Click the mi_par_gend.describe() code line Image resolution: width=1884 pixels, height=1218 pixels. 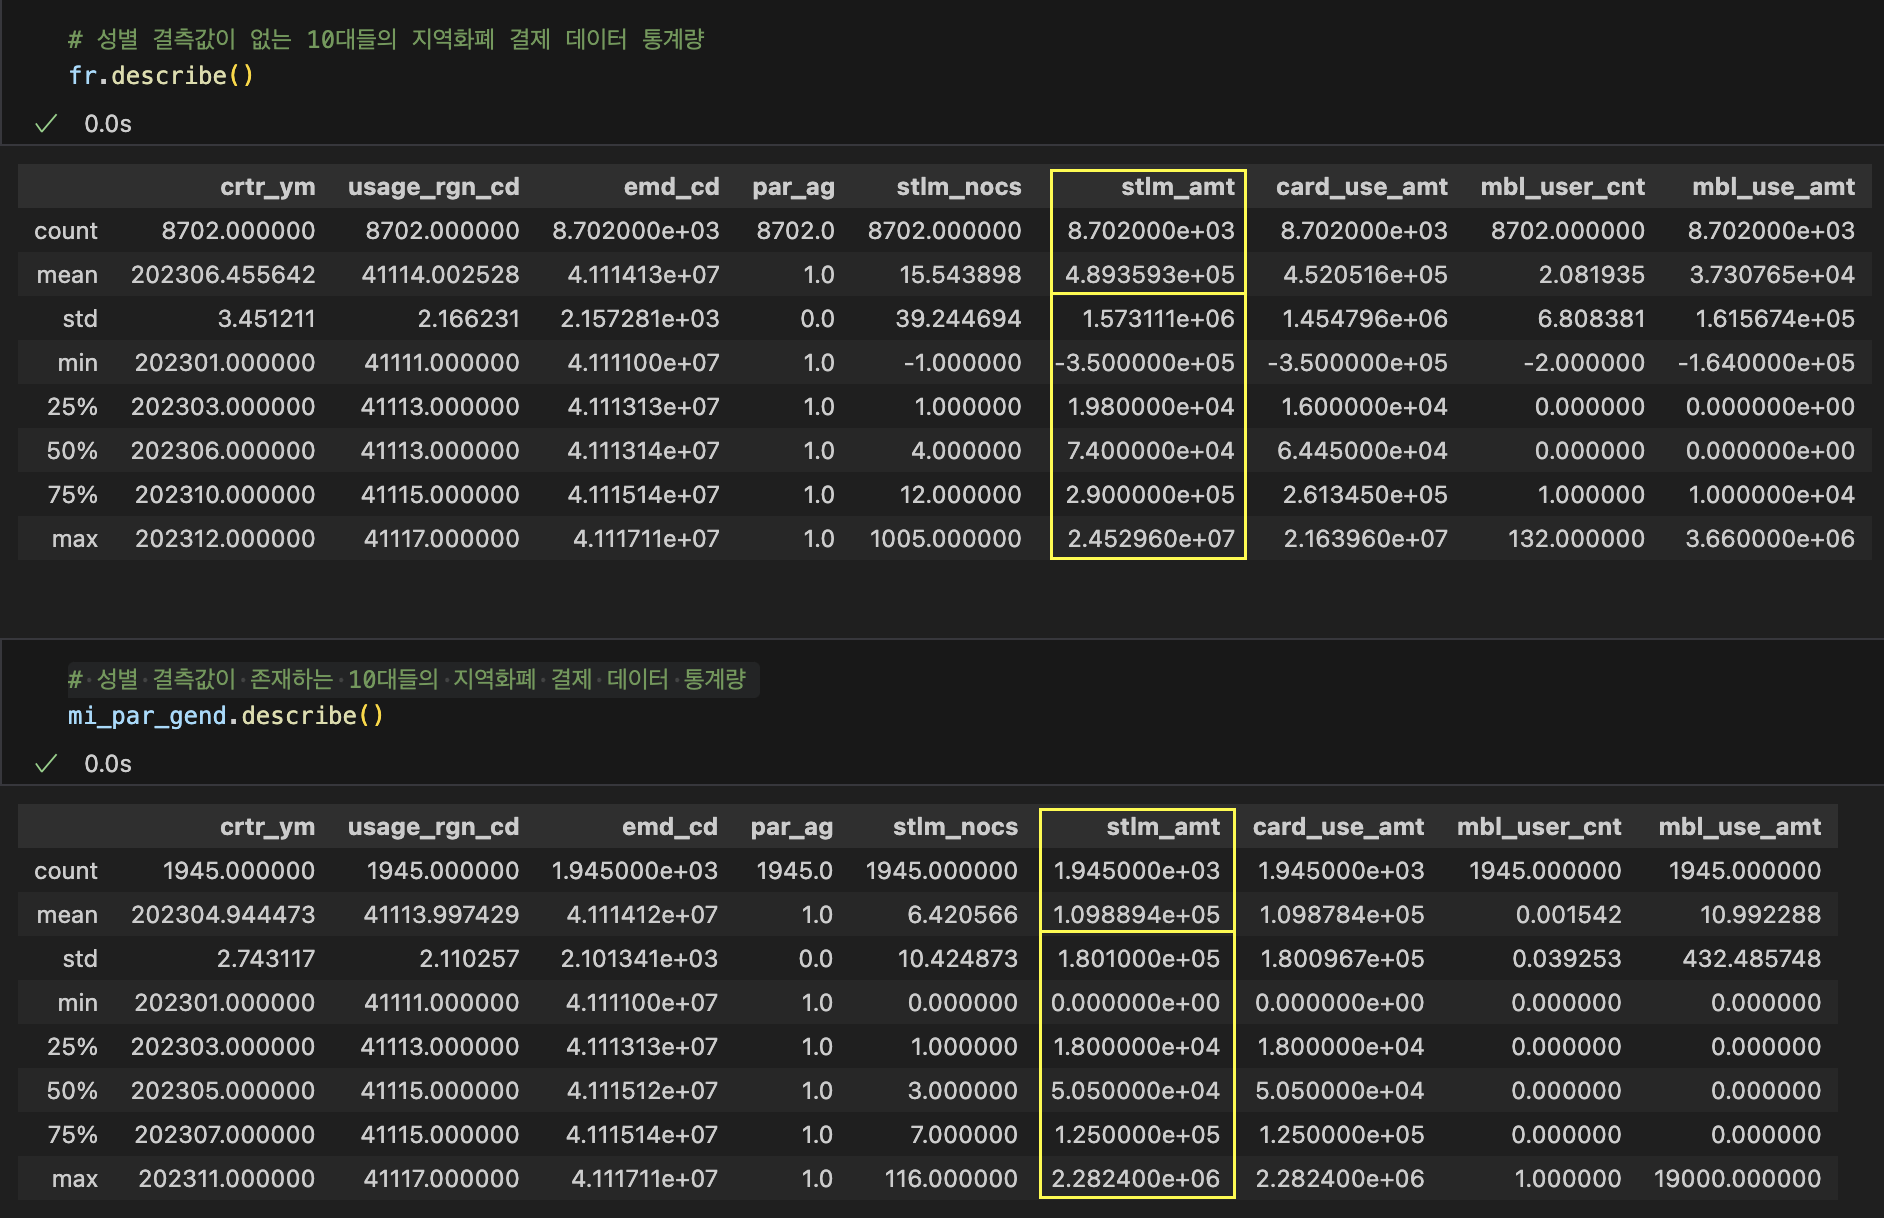226,716
